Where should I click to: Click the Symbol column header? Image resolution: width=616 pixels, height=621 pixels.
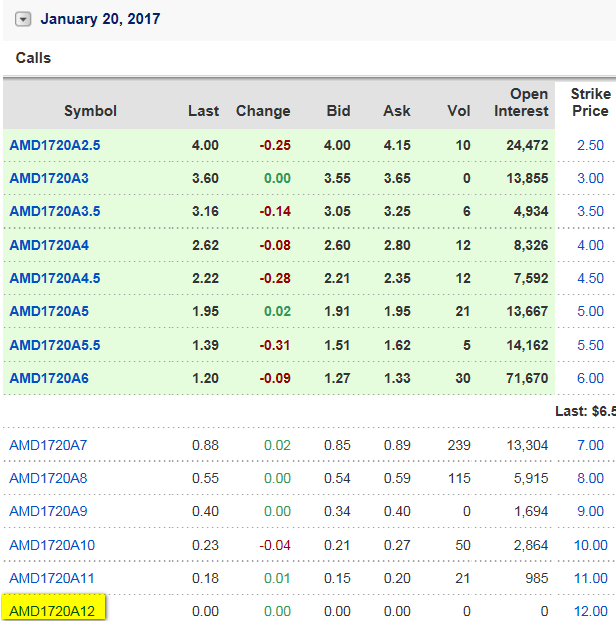[x=90, y=111]
